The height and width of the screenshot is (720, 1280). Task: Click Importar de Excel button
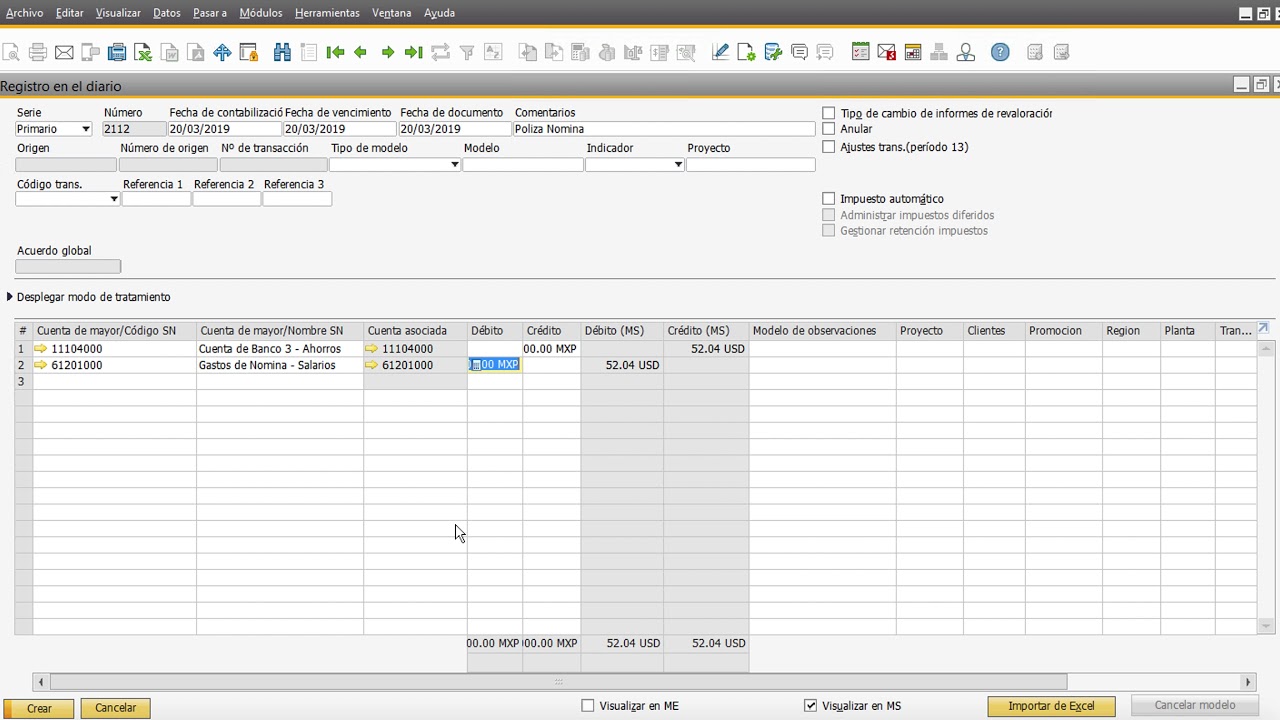tap(1051, 706)
